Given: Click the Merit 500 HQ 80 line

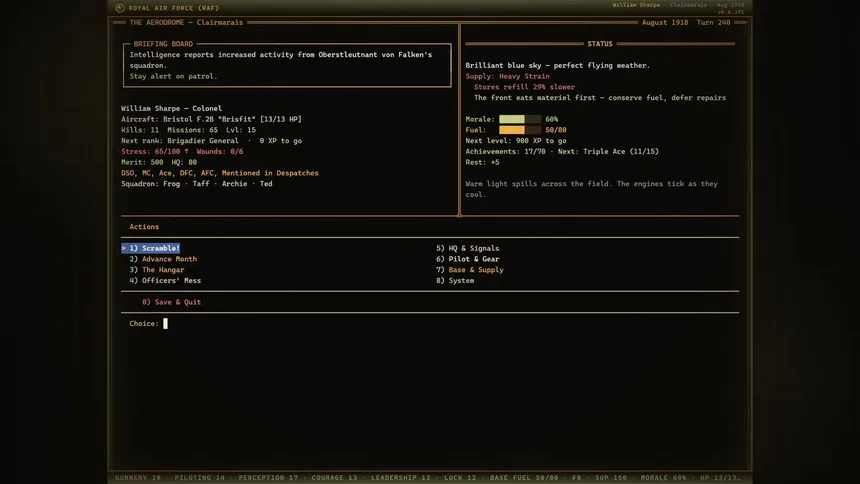Looking at the screenshot, I should (x=159, y=162).
